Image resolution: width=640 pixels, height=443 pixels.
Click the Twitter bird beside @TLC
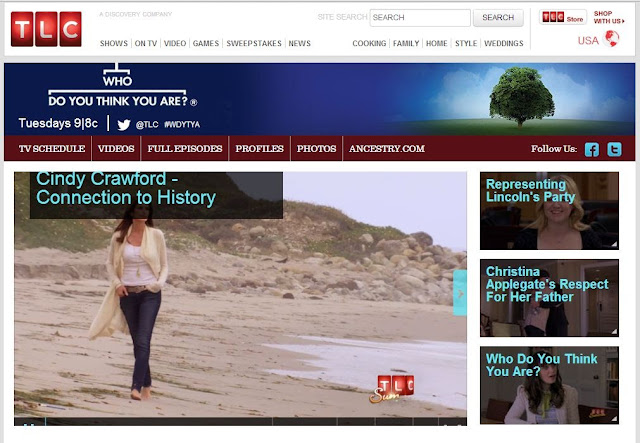pos(124,125)
